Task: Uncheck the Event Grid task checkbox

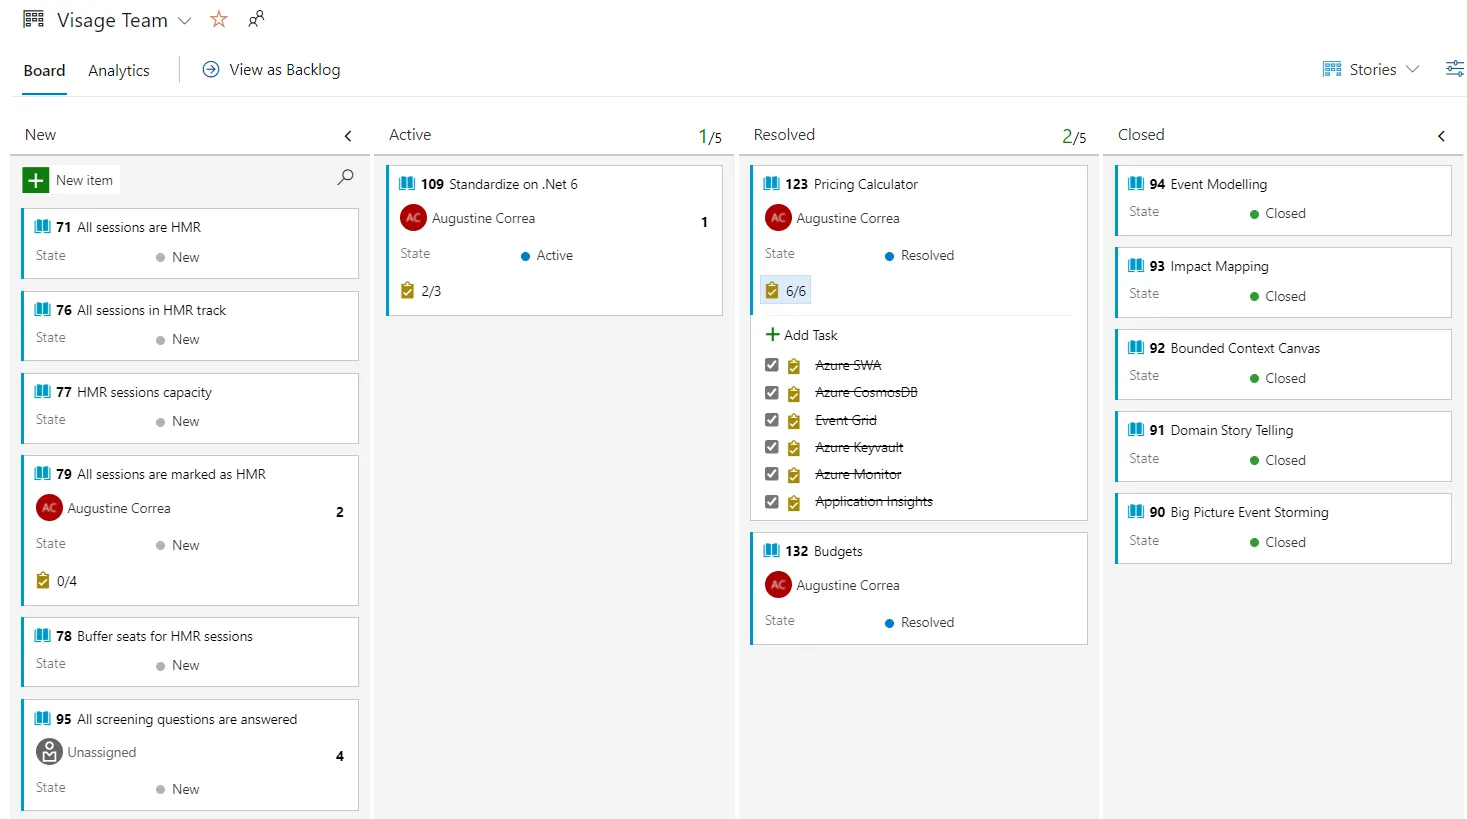Action: tap(771, 420)
